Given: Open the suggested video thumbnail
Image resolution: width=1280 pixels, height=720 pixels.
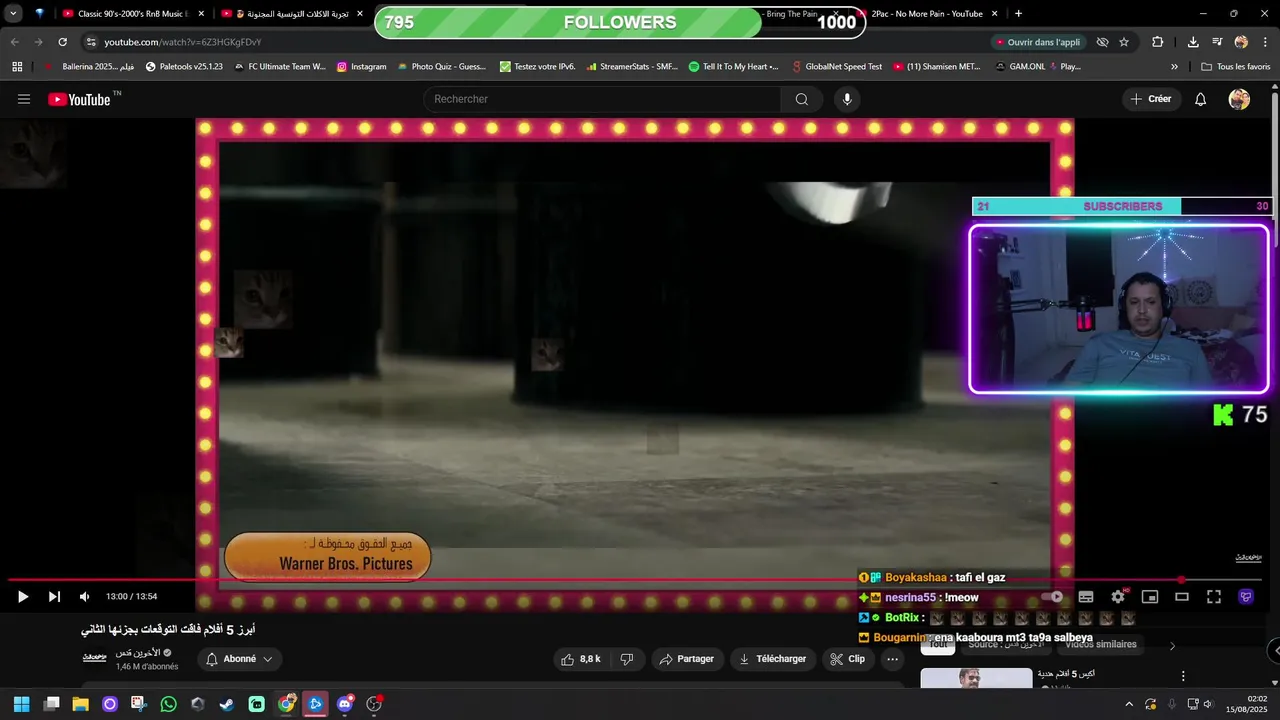Looking at the screenshot, I should (976, 679).
